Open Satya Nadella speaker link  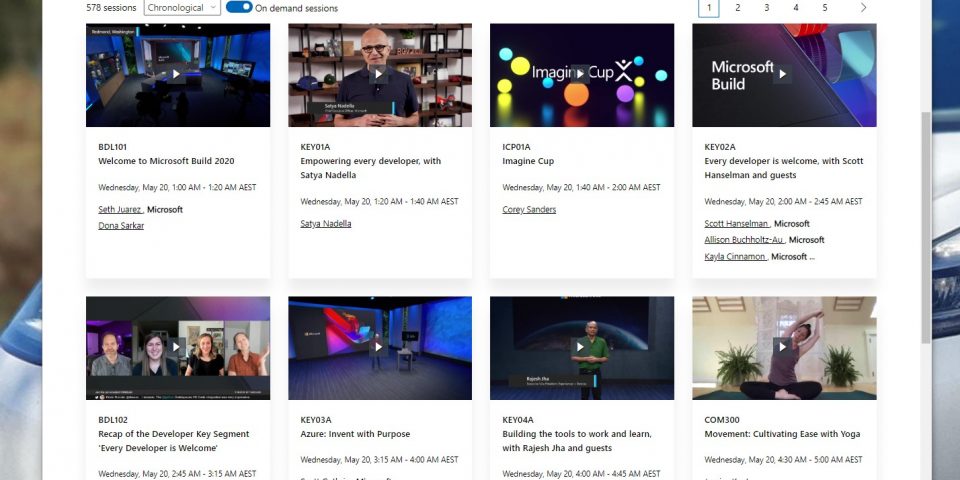click(x=326, y=223)
